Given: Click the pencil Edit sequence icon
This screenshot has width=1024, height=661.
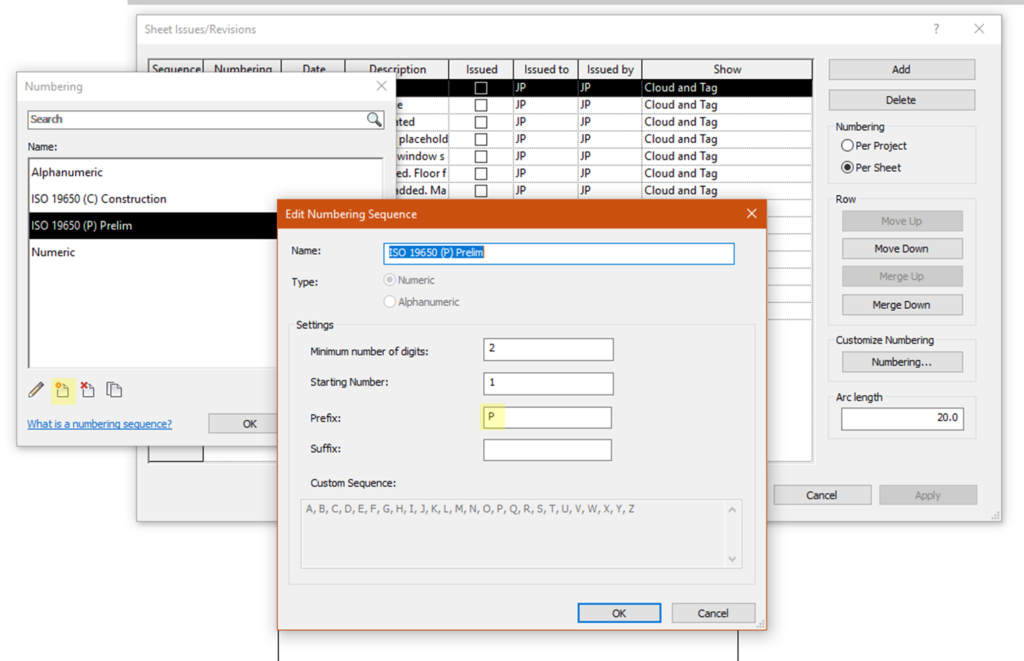Looking at the screenshot, I should pyautogui.click(x=36, y=390).
